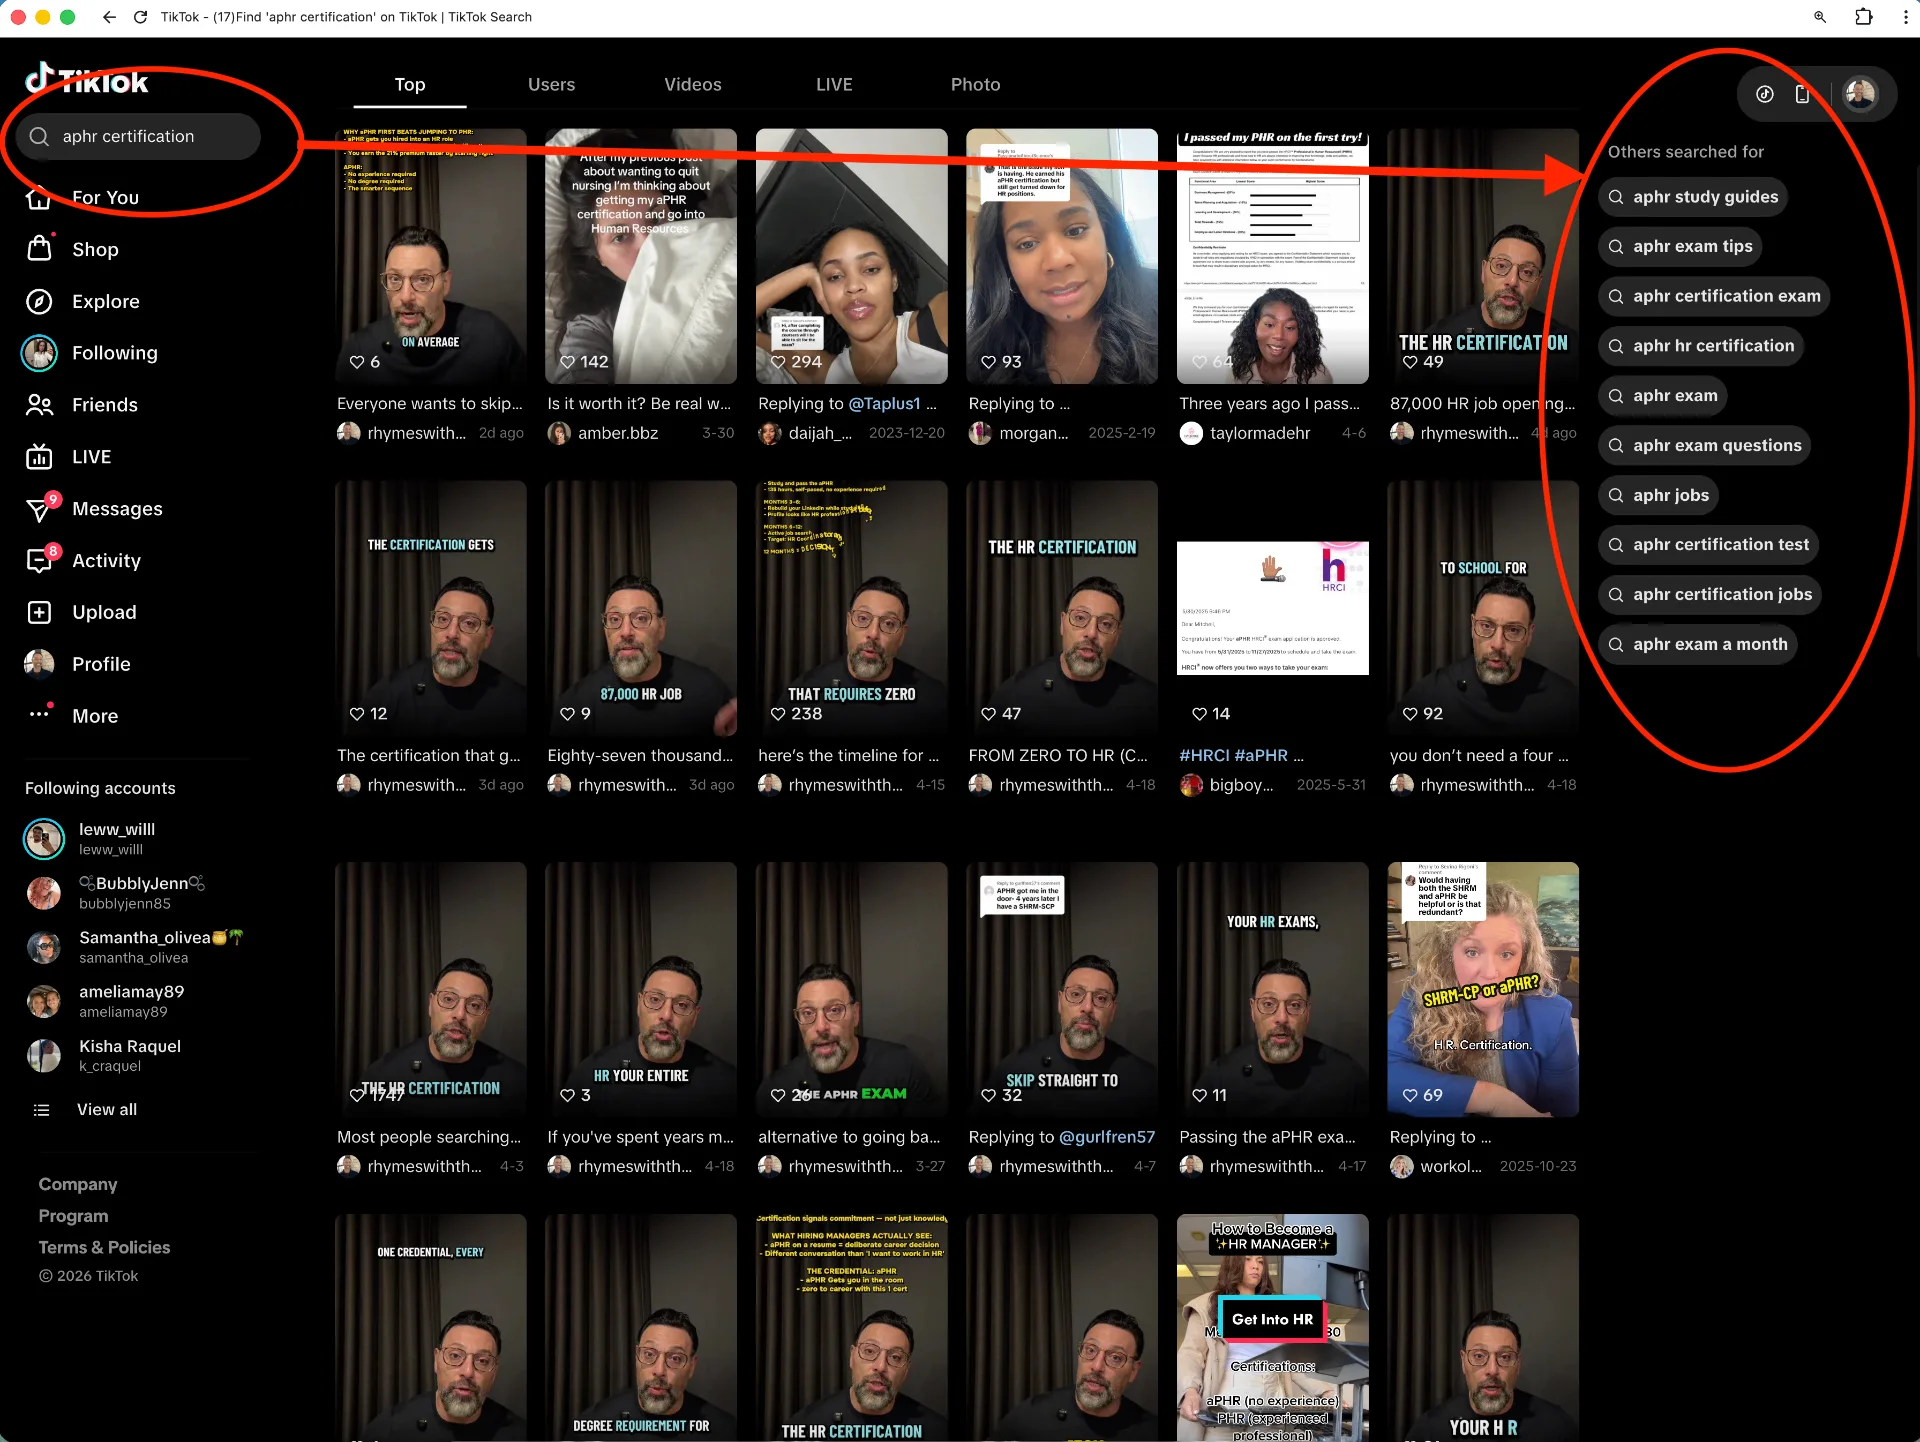The image size is (1920, 1442).
Task: Click the @gurlfren57 mention link
Action: point(1107,1136)
